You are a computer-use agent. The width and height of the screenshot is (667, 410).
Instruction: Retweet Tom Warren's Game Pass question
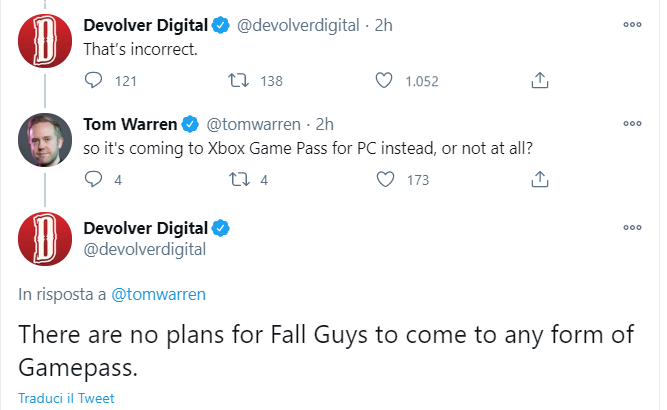click(241, 180)
